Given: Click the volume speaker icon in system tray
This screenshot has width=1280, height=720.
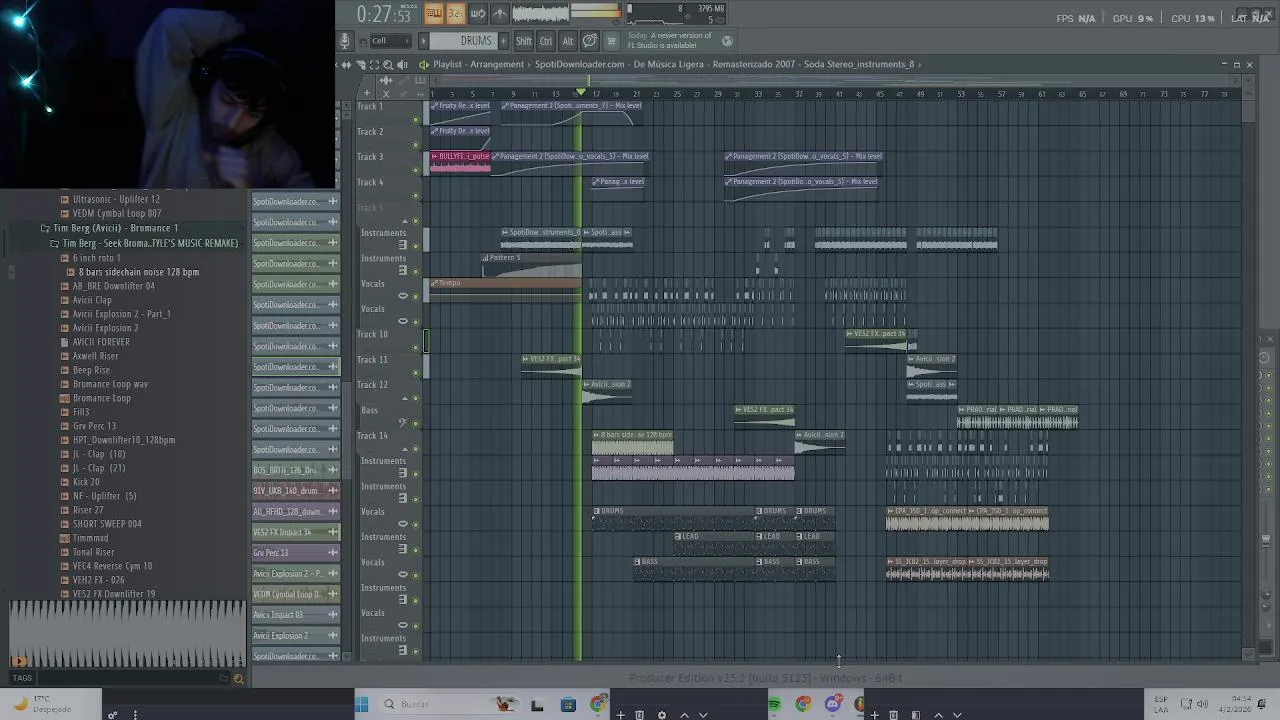Looking at the screenshot, I should coord(1202,704).
